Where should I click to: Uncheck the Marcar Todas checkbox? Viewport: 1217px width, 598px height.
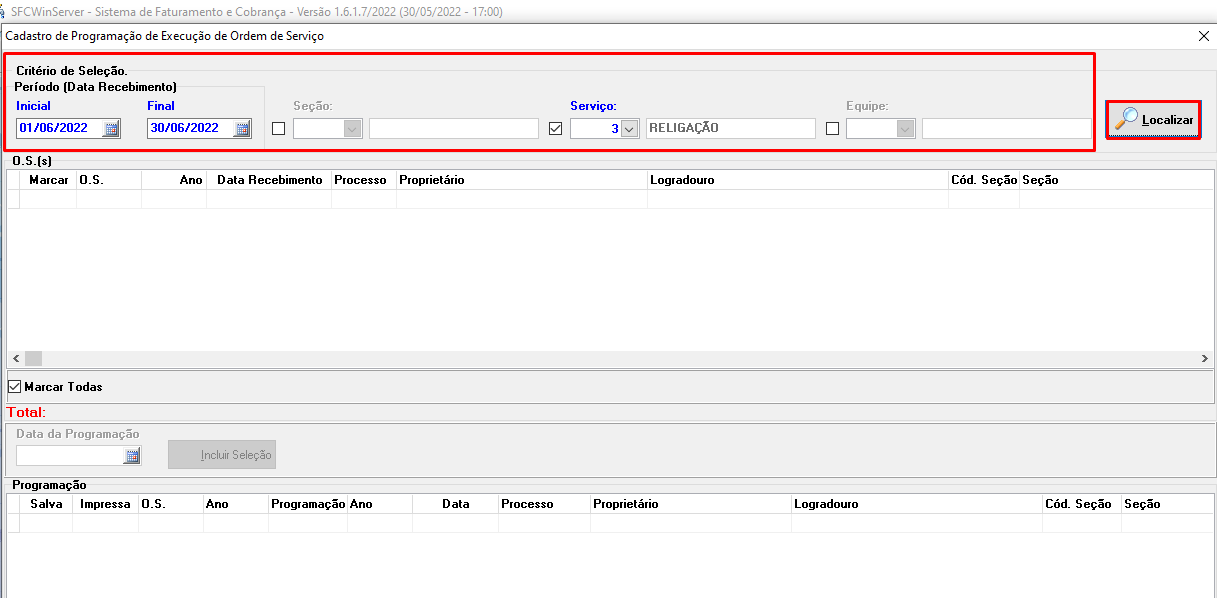[x=14, y=386]
